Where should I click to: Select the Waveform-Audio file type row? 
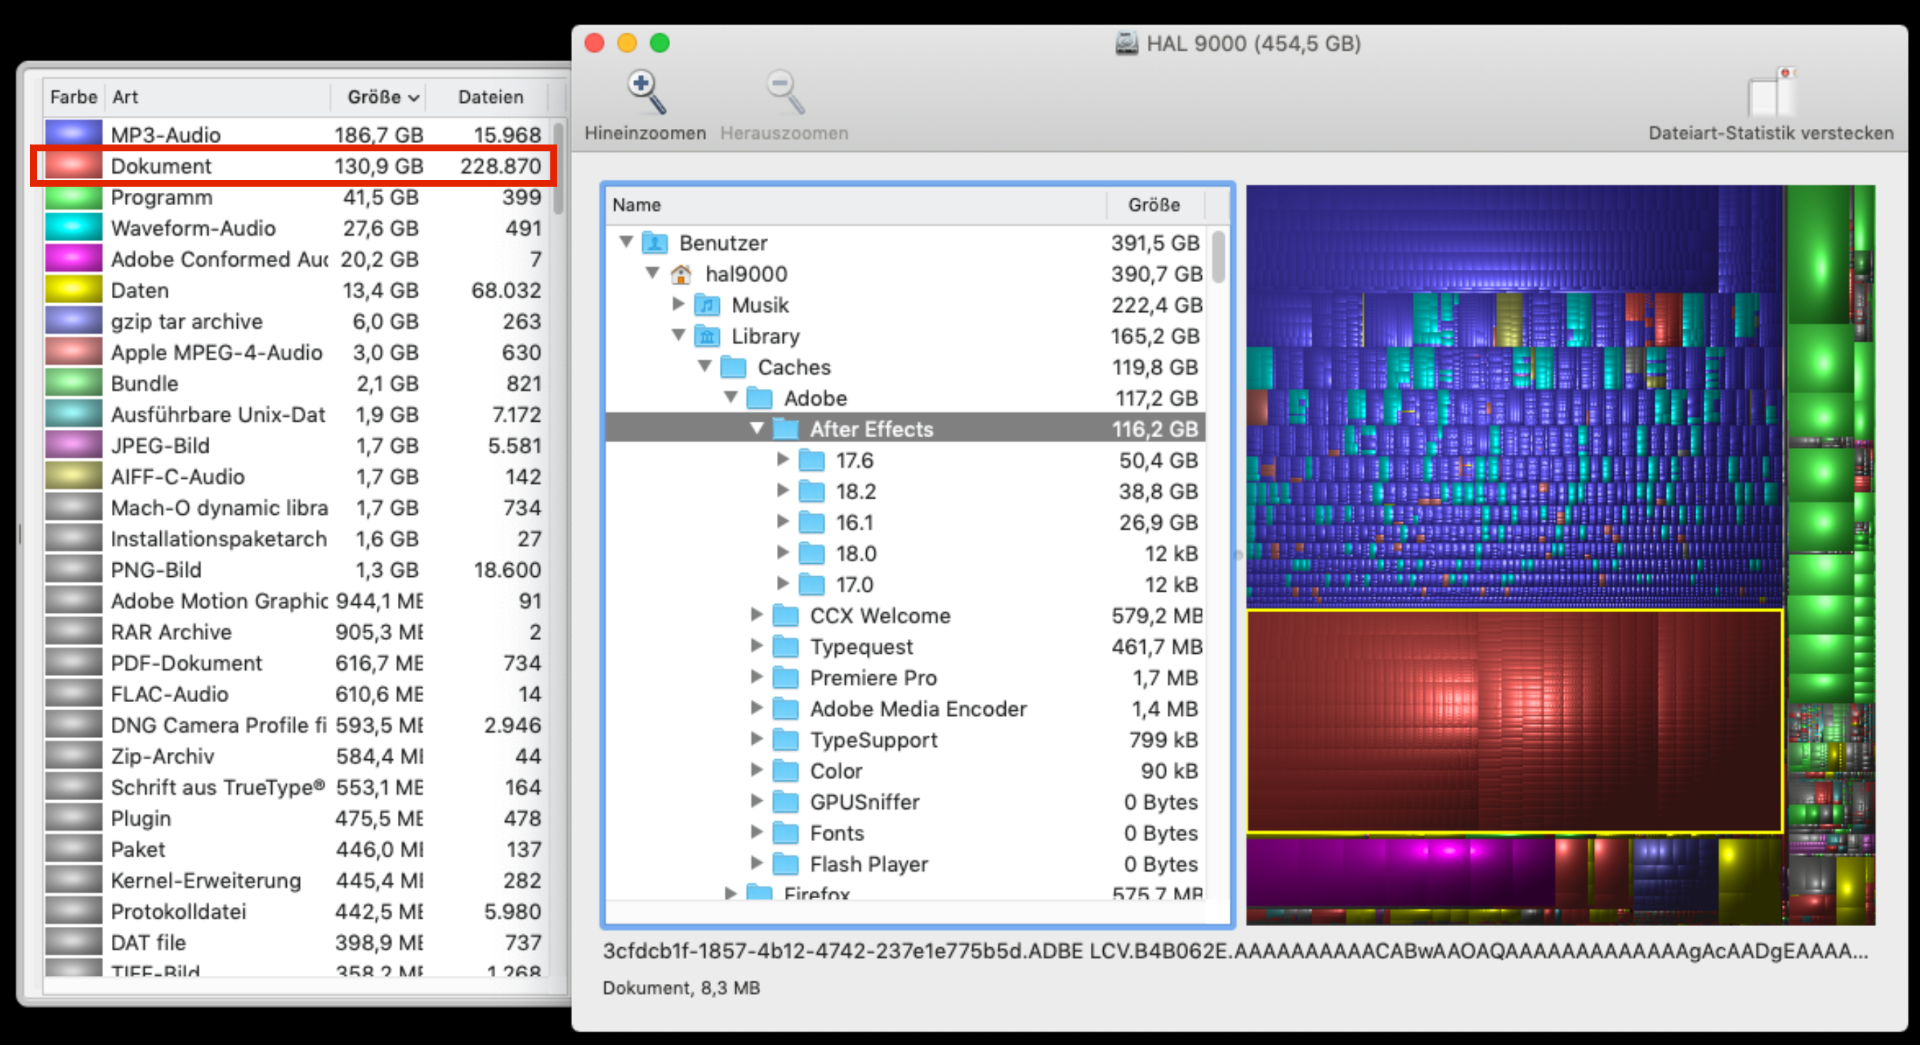(x=193, y=228)
